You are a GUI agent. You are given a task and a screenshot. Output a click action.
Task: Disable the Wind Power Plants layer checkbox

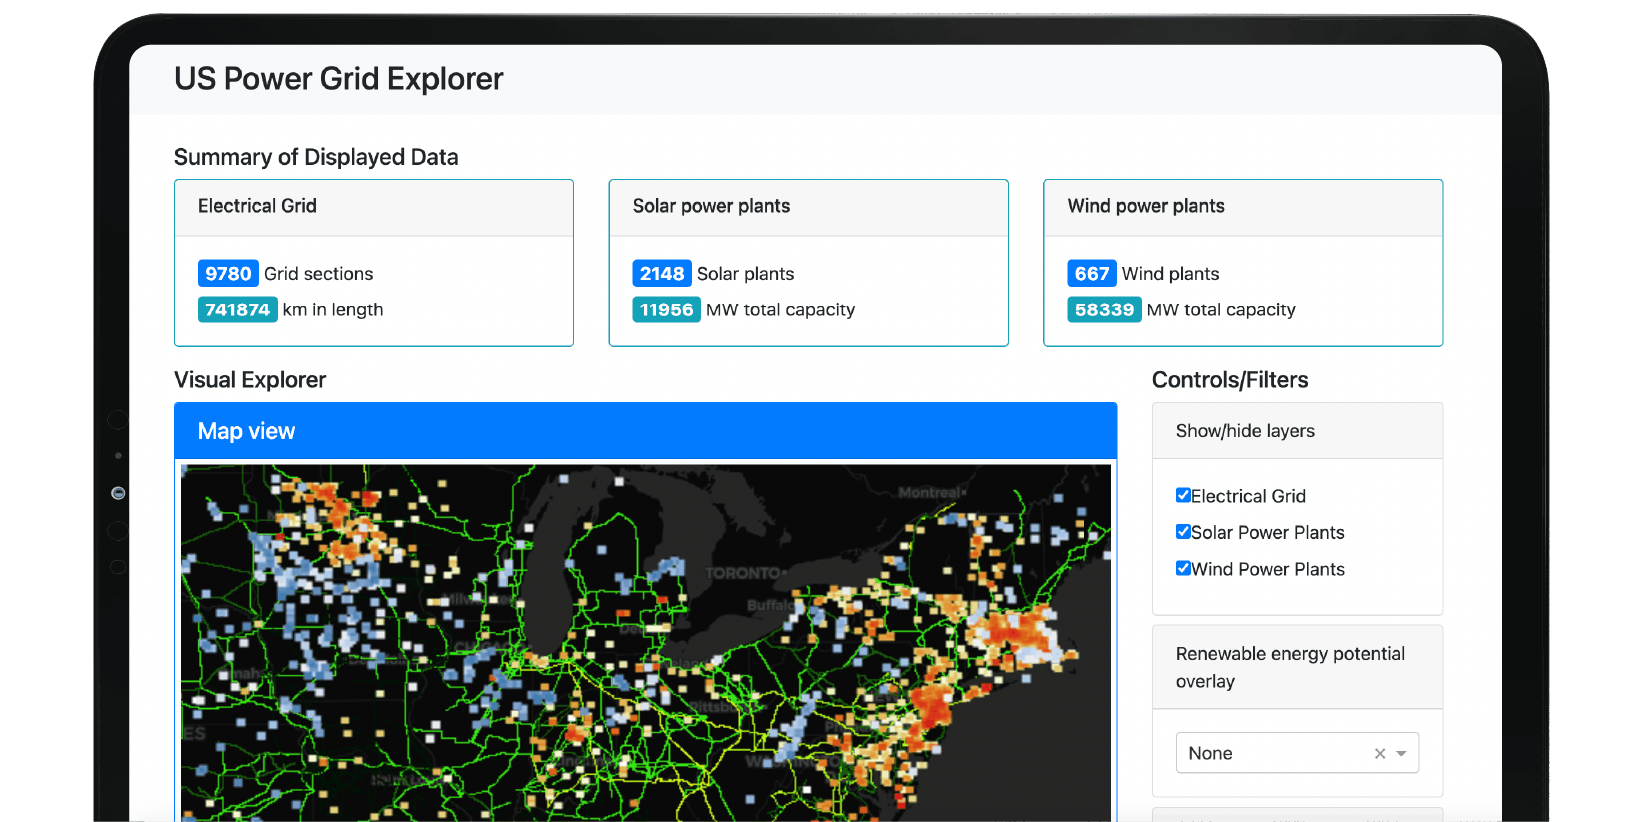coord(1183,568)
